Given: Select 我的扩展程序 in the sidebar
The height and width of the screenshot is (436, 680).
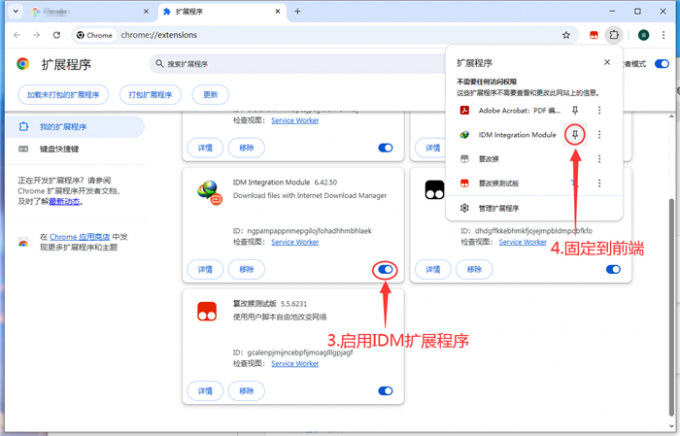Looking at the screenshot, I should 75,127.
